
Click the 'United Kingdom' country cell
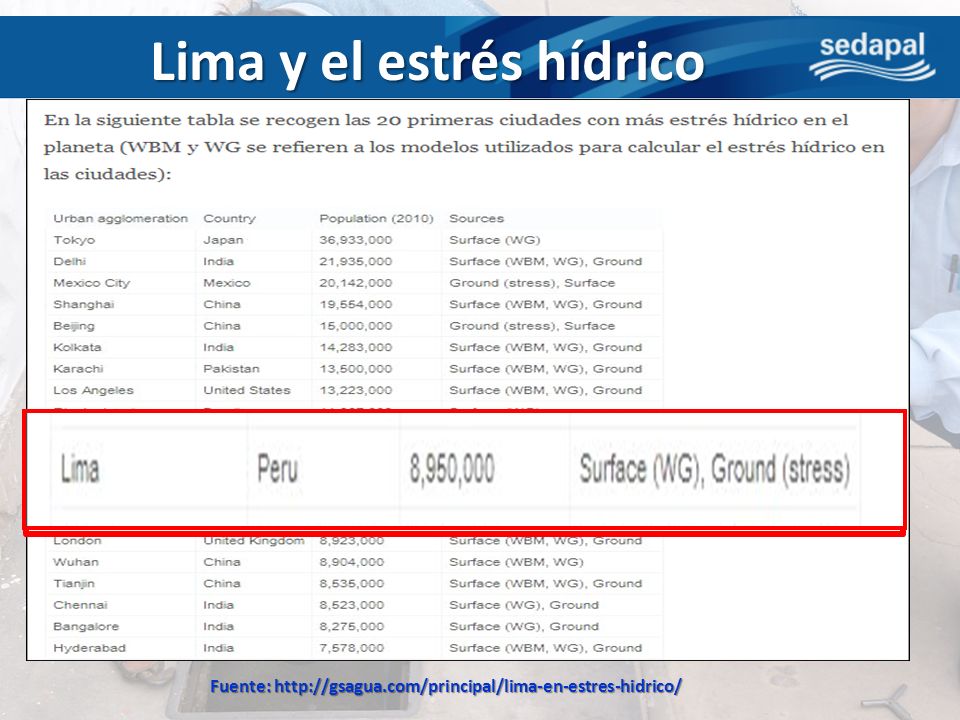coord(253,541)
